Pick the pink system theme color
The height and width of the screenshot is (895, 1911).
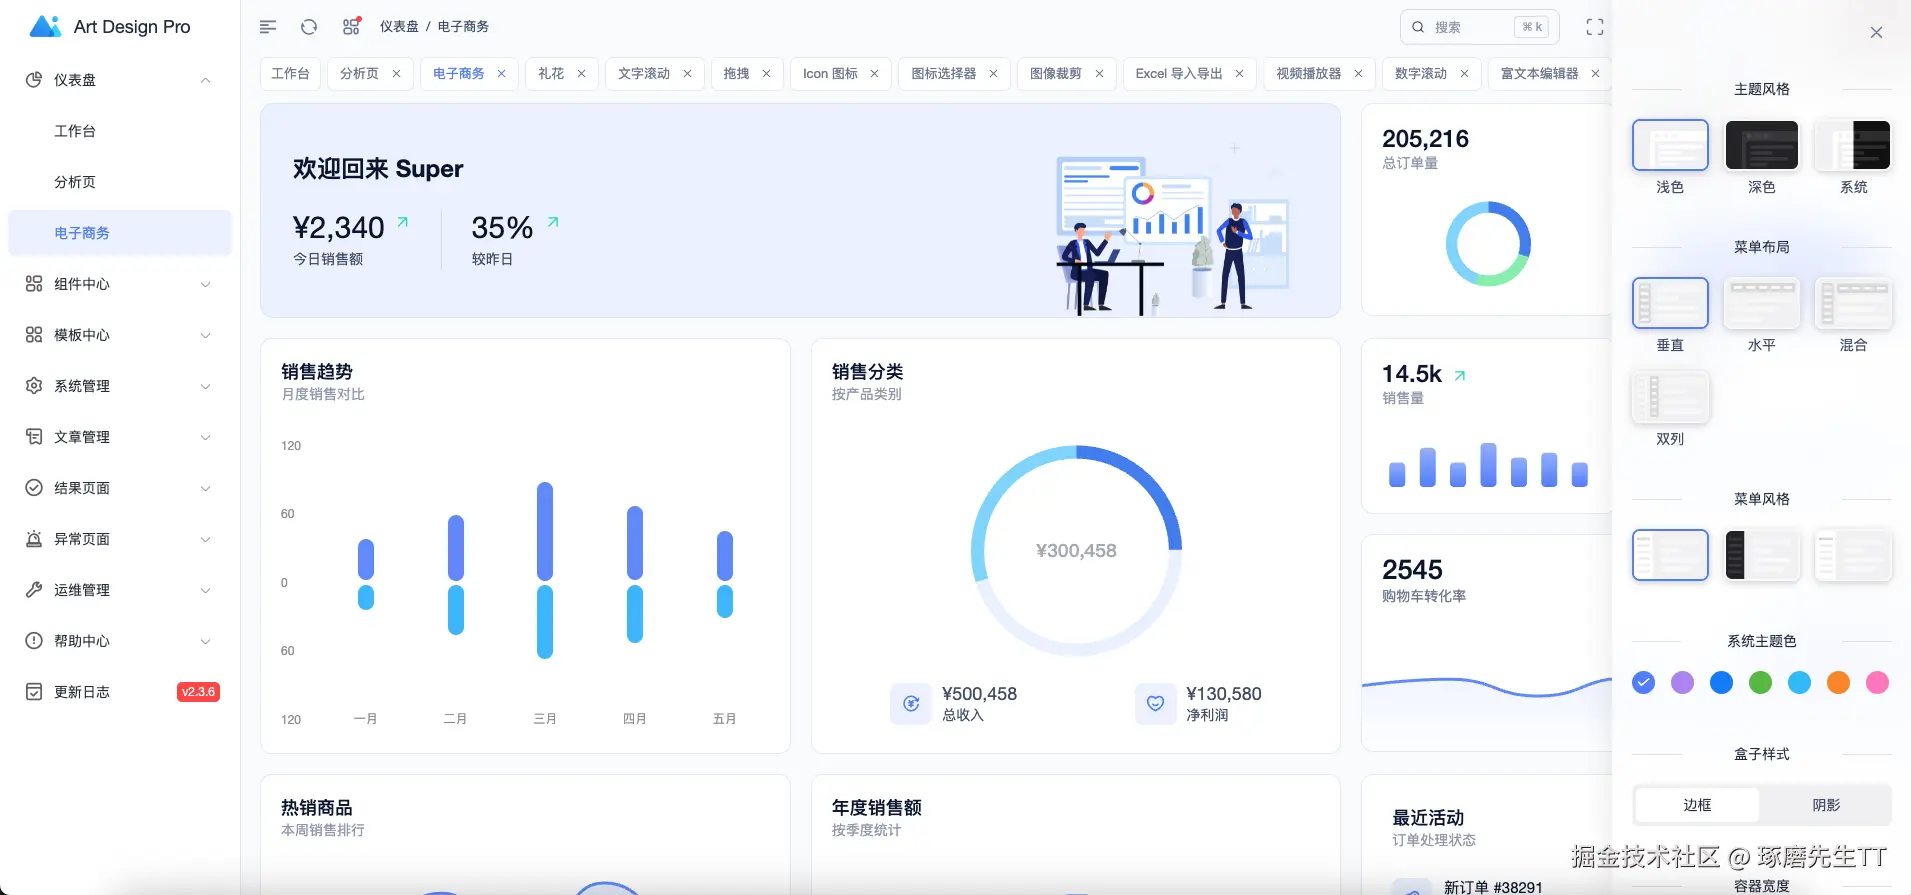1877,682
